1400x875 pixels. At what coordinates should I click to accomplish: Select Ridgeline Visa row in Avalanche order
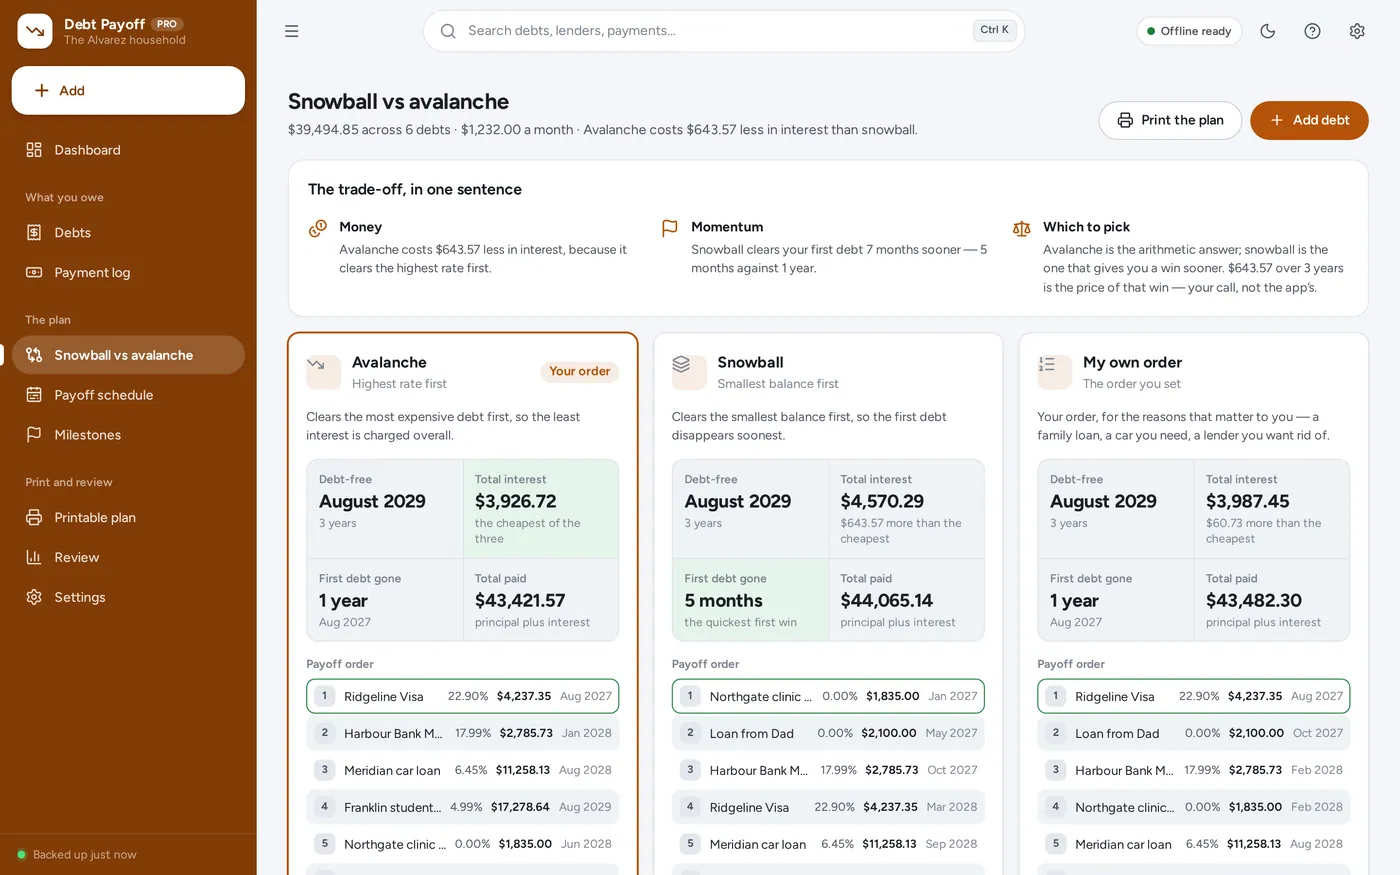point(463,696)
